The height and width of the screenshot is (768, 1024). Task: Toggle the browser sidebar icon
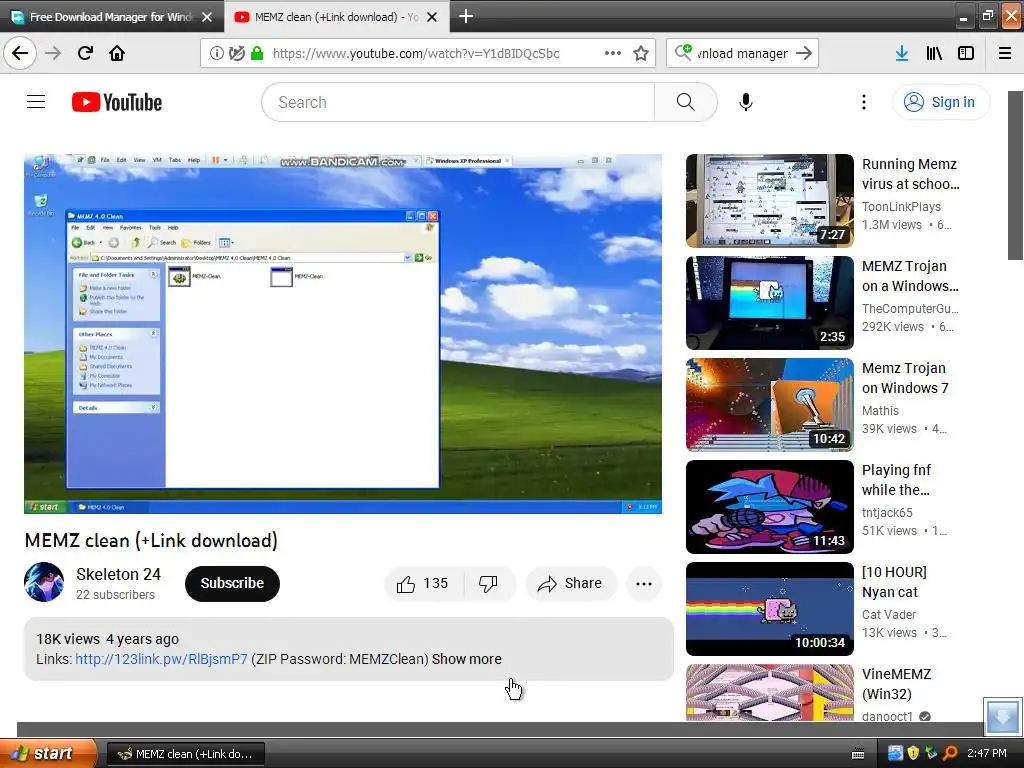966,53
